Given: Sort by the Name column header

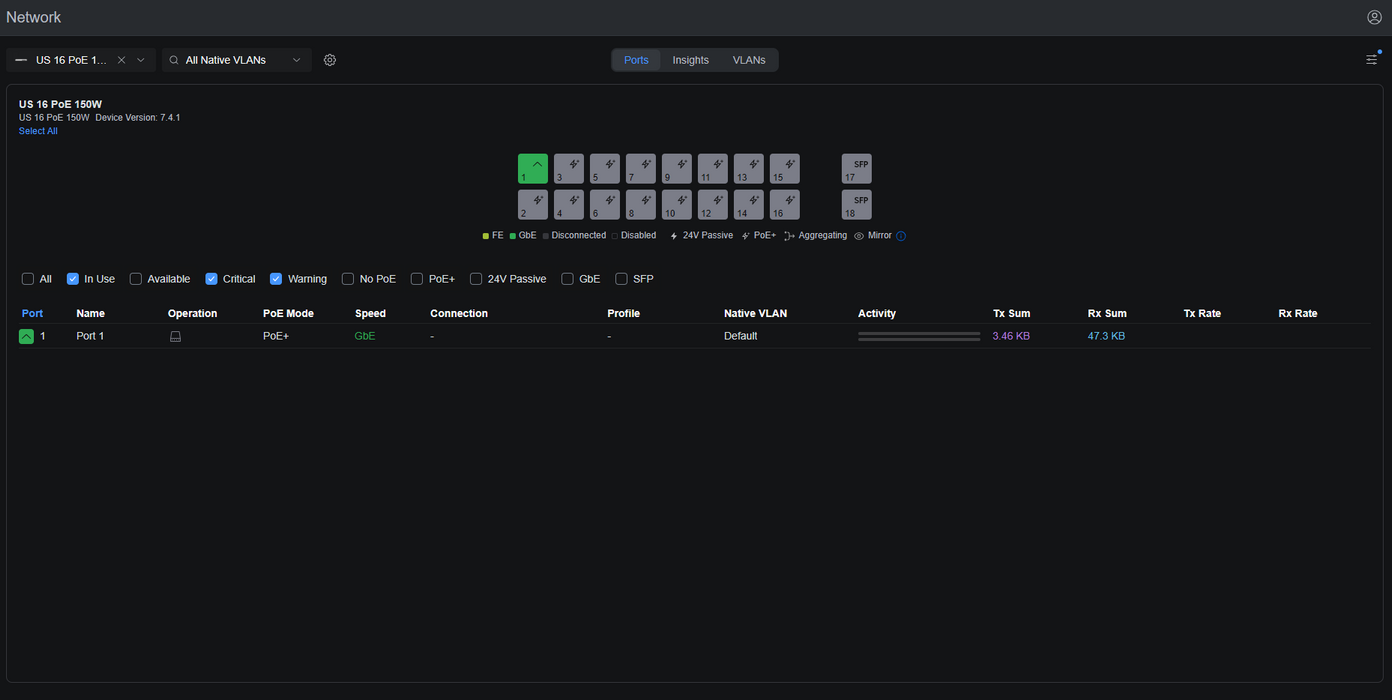Looking at the screenshot, I should [90, 313].
